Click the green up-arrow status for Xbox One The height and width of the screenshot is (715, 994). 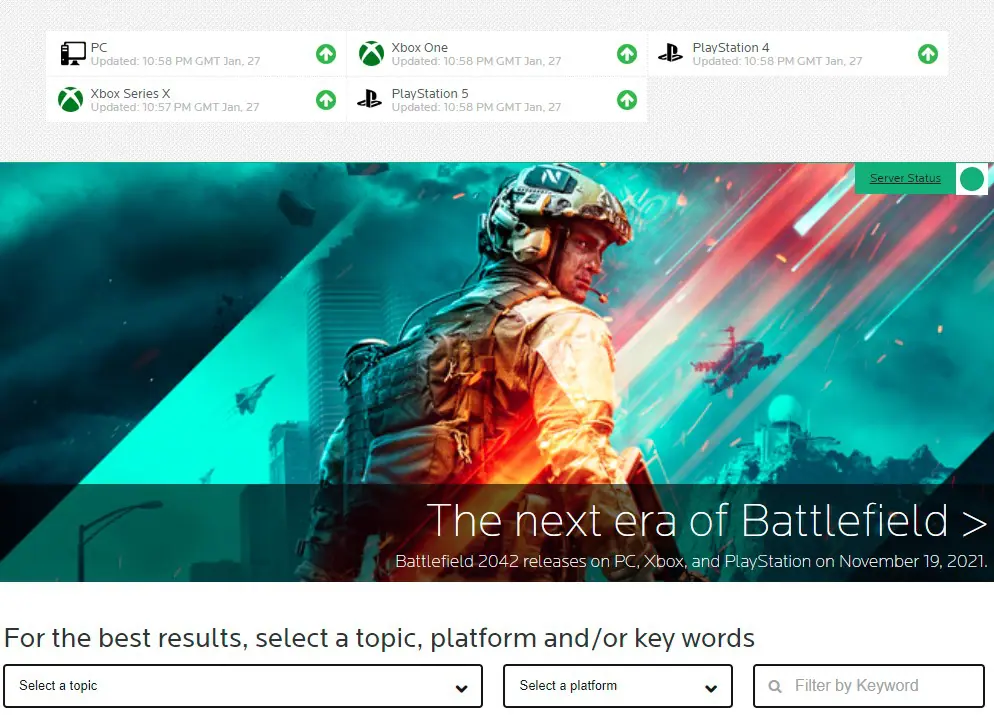(x=627, y=54)
